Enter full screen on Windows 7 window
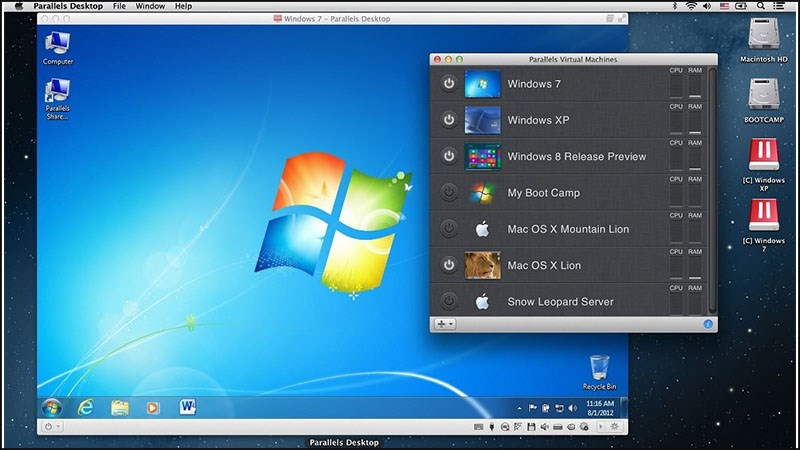This screenshot has width=800, height=450. 622,18
